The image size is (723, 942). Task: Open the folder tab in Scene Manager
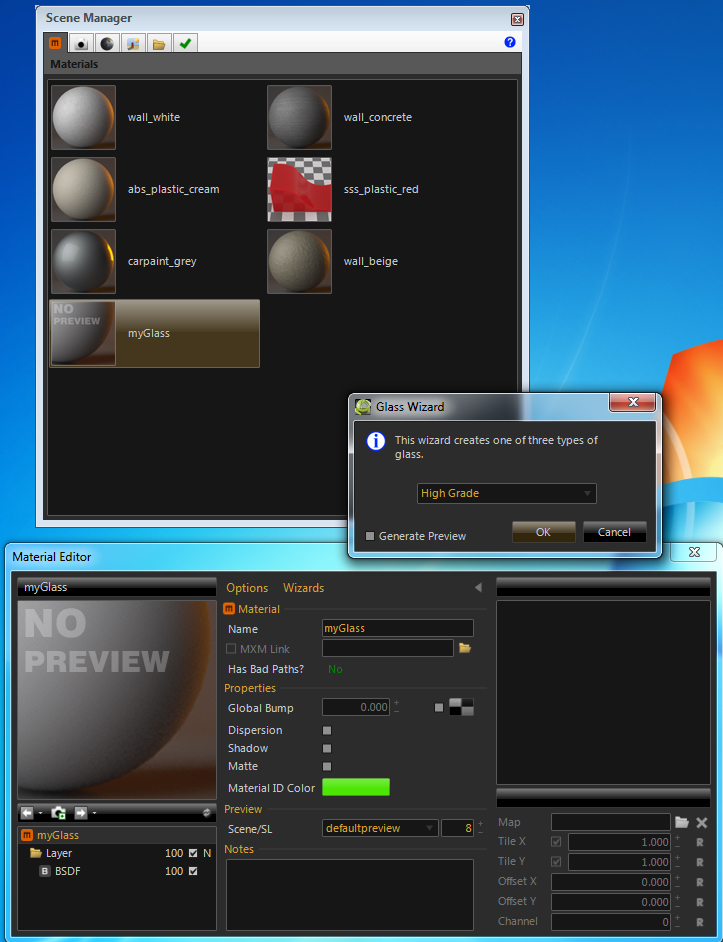tap(159, 43)
